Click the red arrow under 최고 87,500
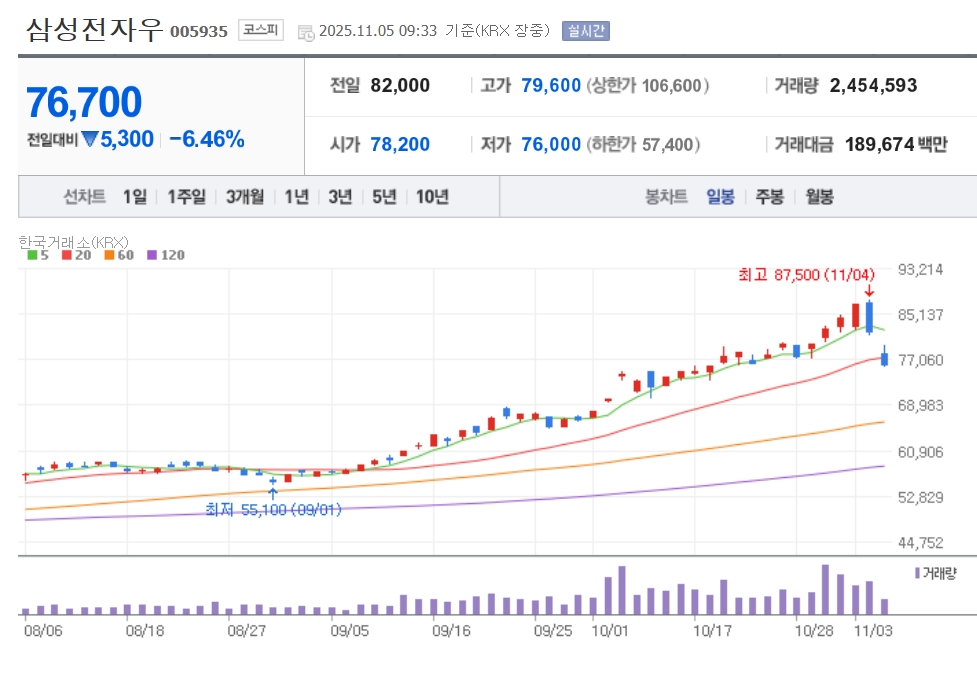This screenshot has height=673, width=977. coord(869,291)
